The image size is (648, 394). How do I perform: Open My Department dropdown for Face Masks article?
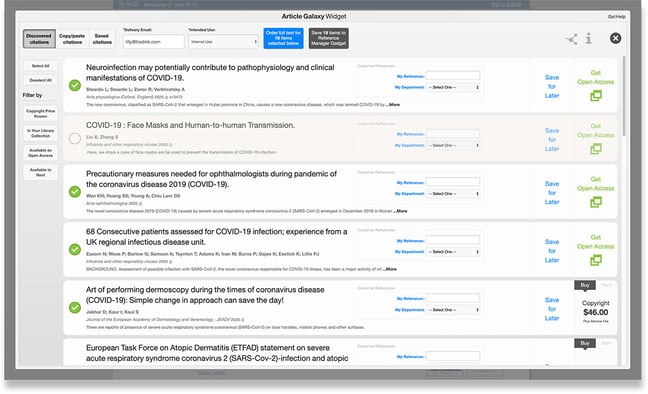453,146
